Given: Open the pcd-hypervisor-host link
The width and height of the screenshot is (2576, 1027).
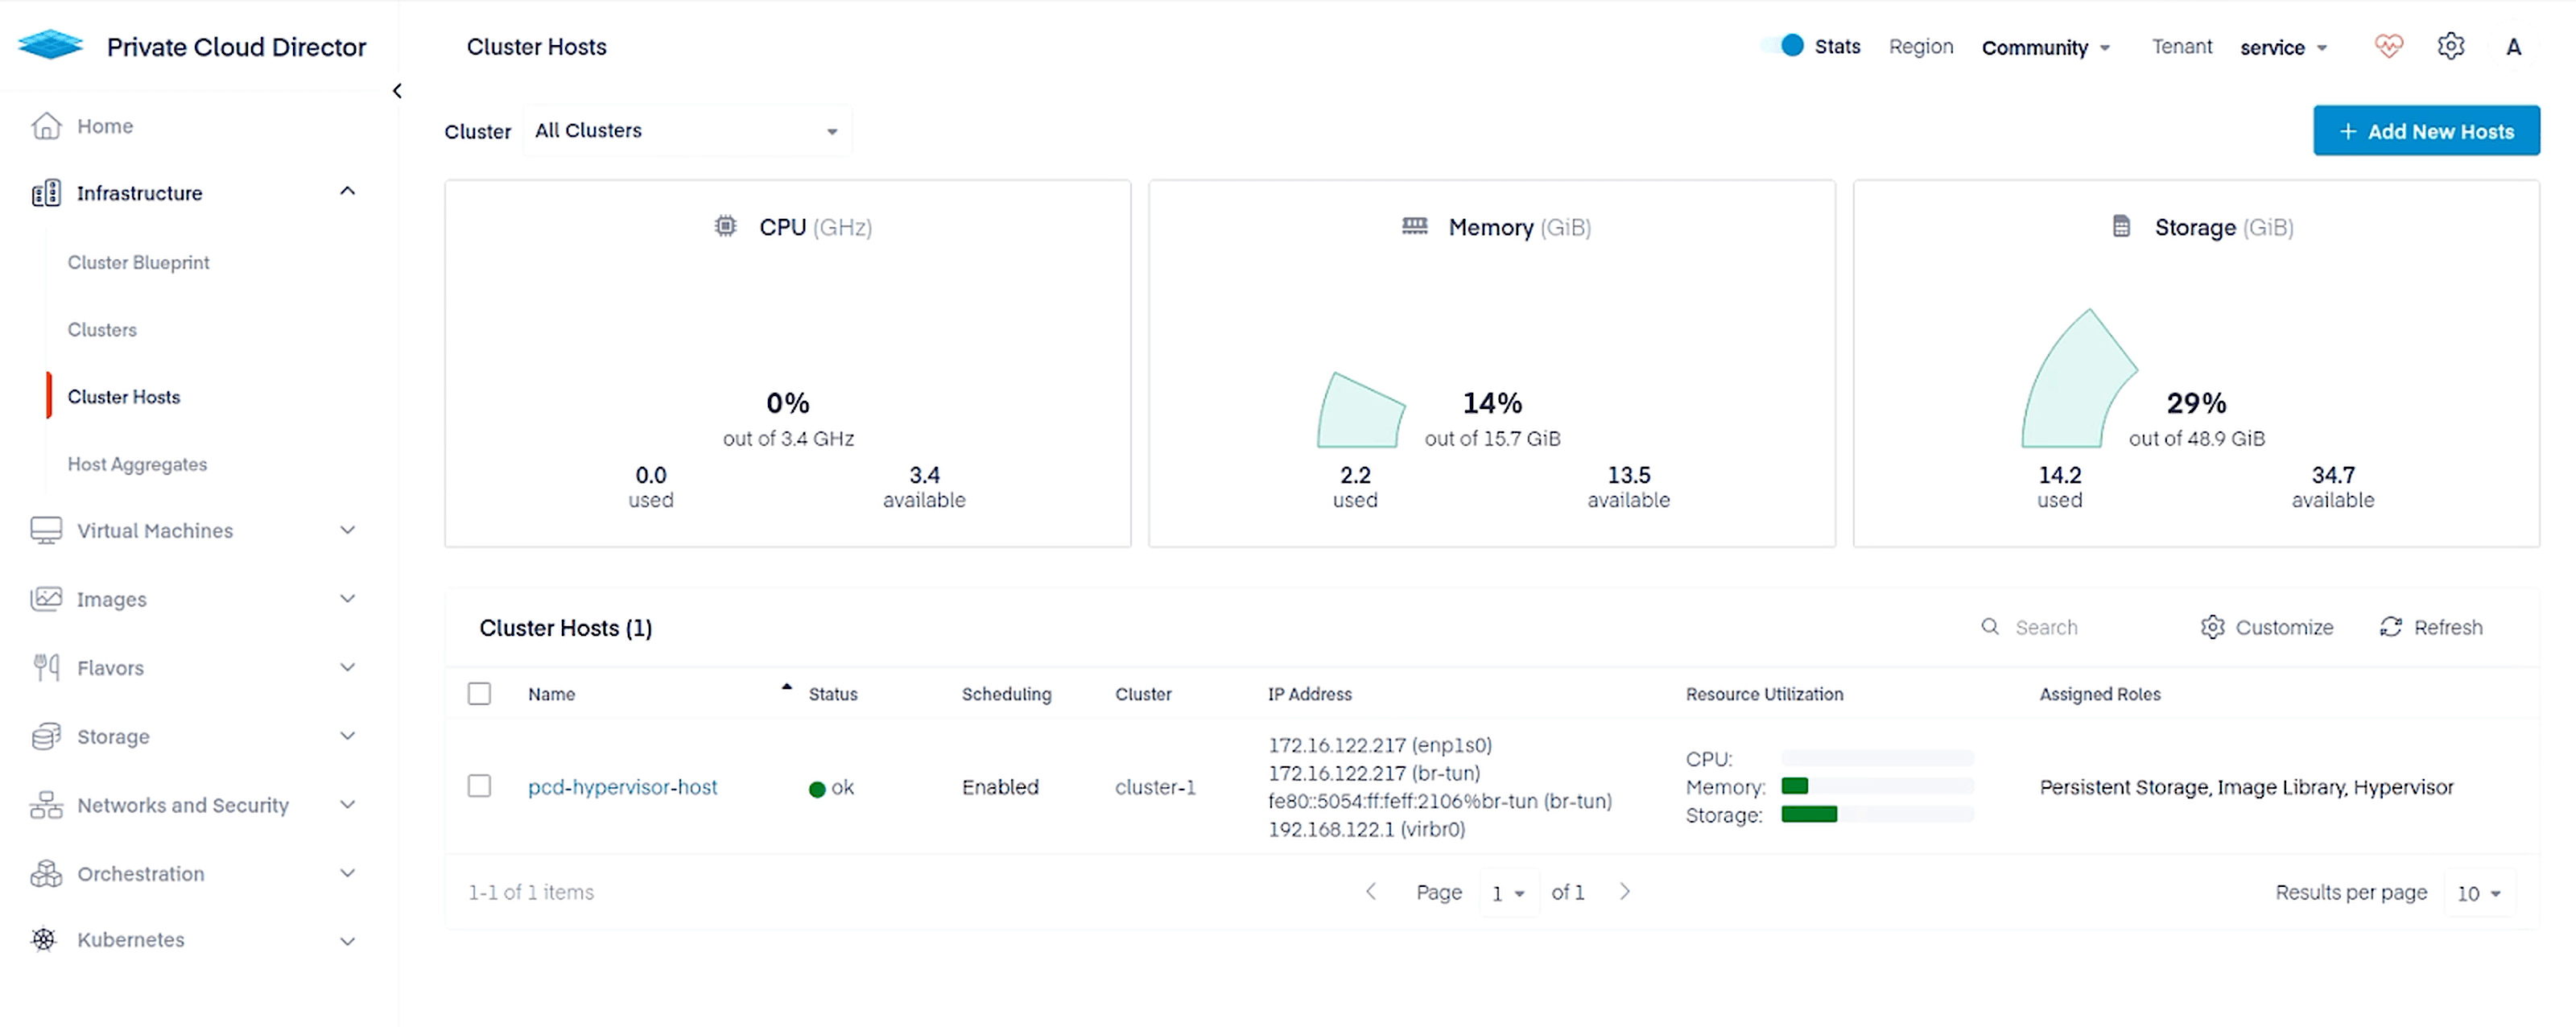Looking at the screenshot, I should coord(622,787).
